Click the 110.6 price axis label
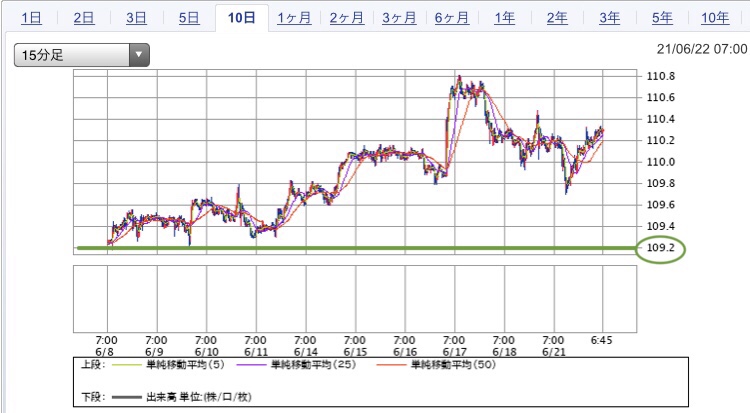 coord(661,98)
